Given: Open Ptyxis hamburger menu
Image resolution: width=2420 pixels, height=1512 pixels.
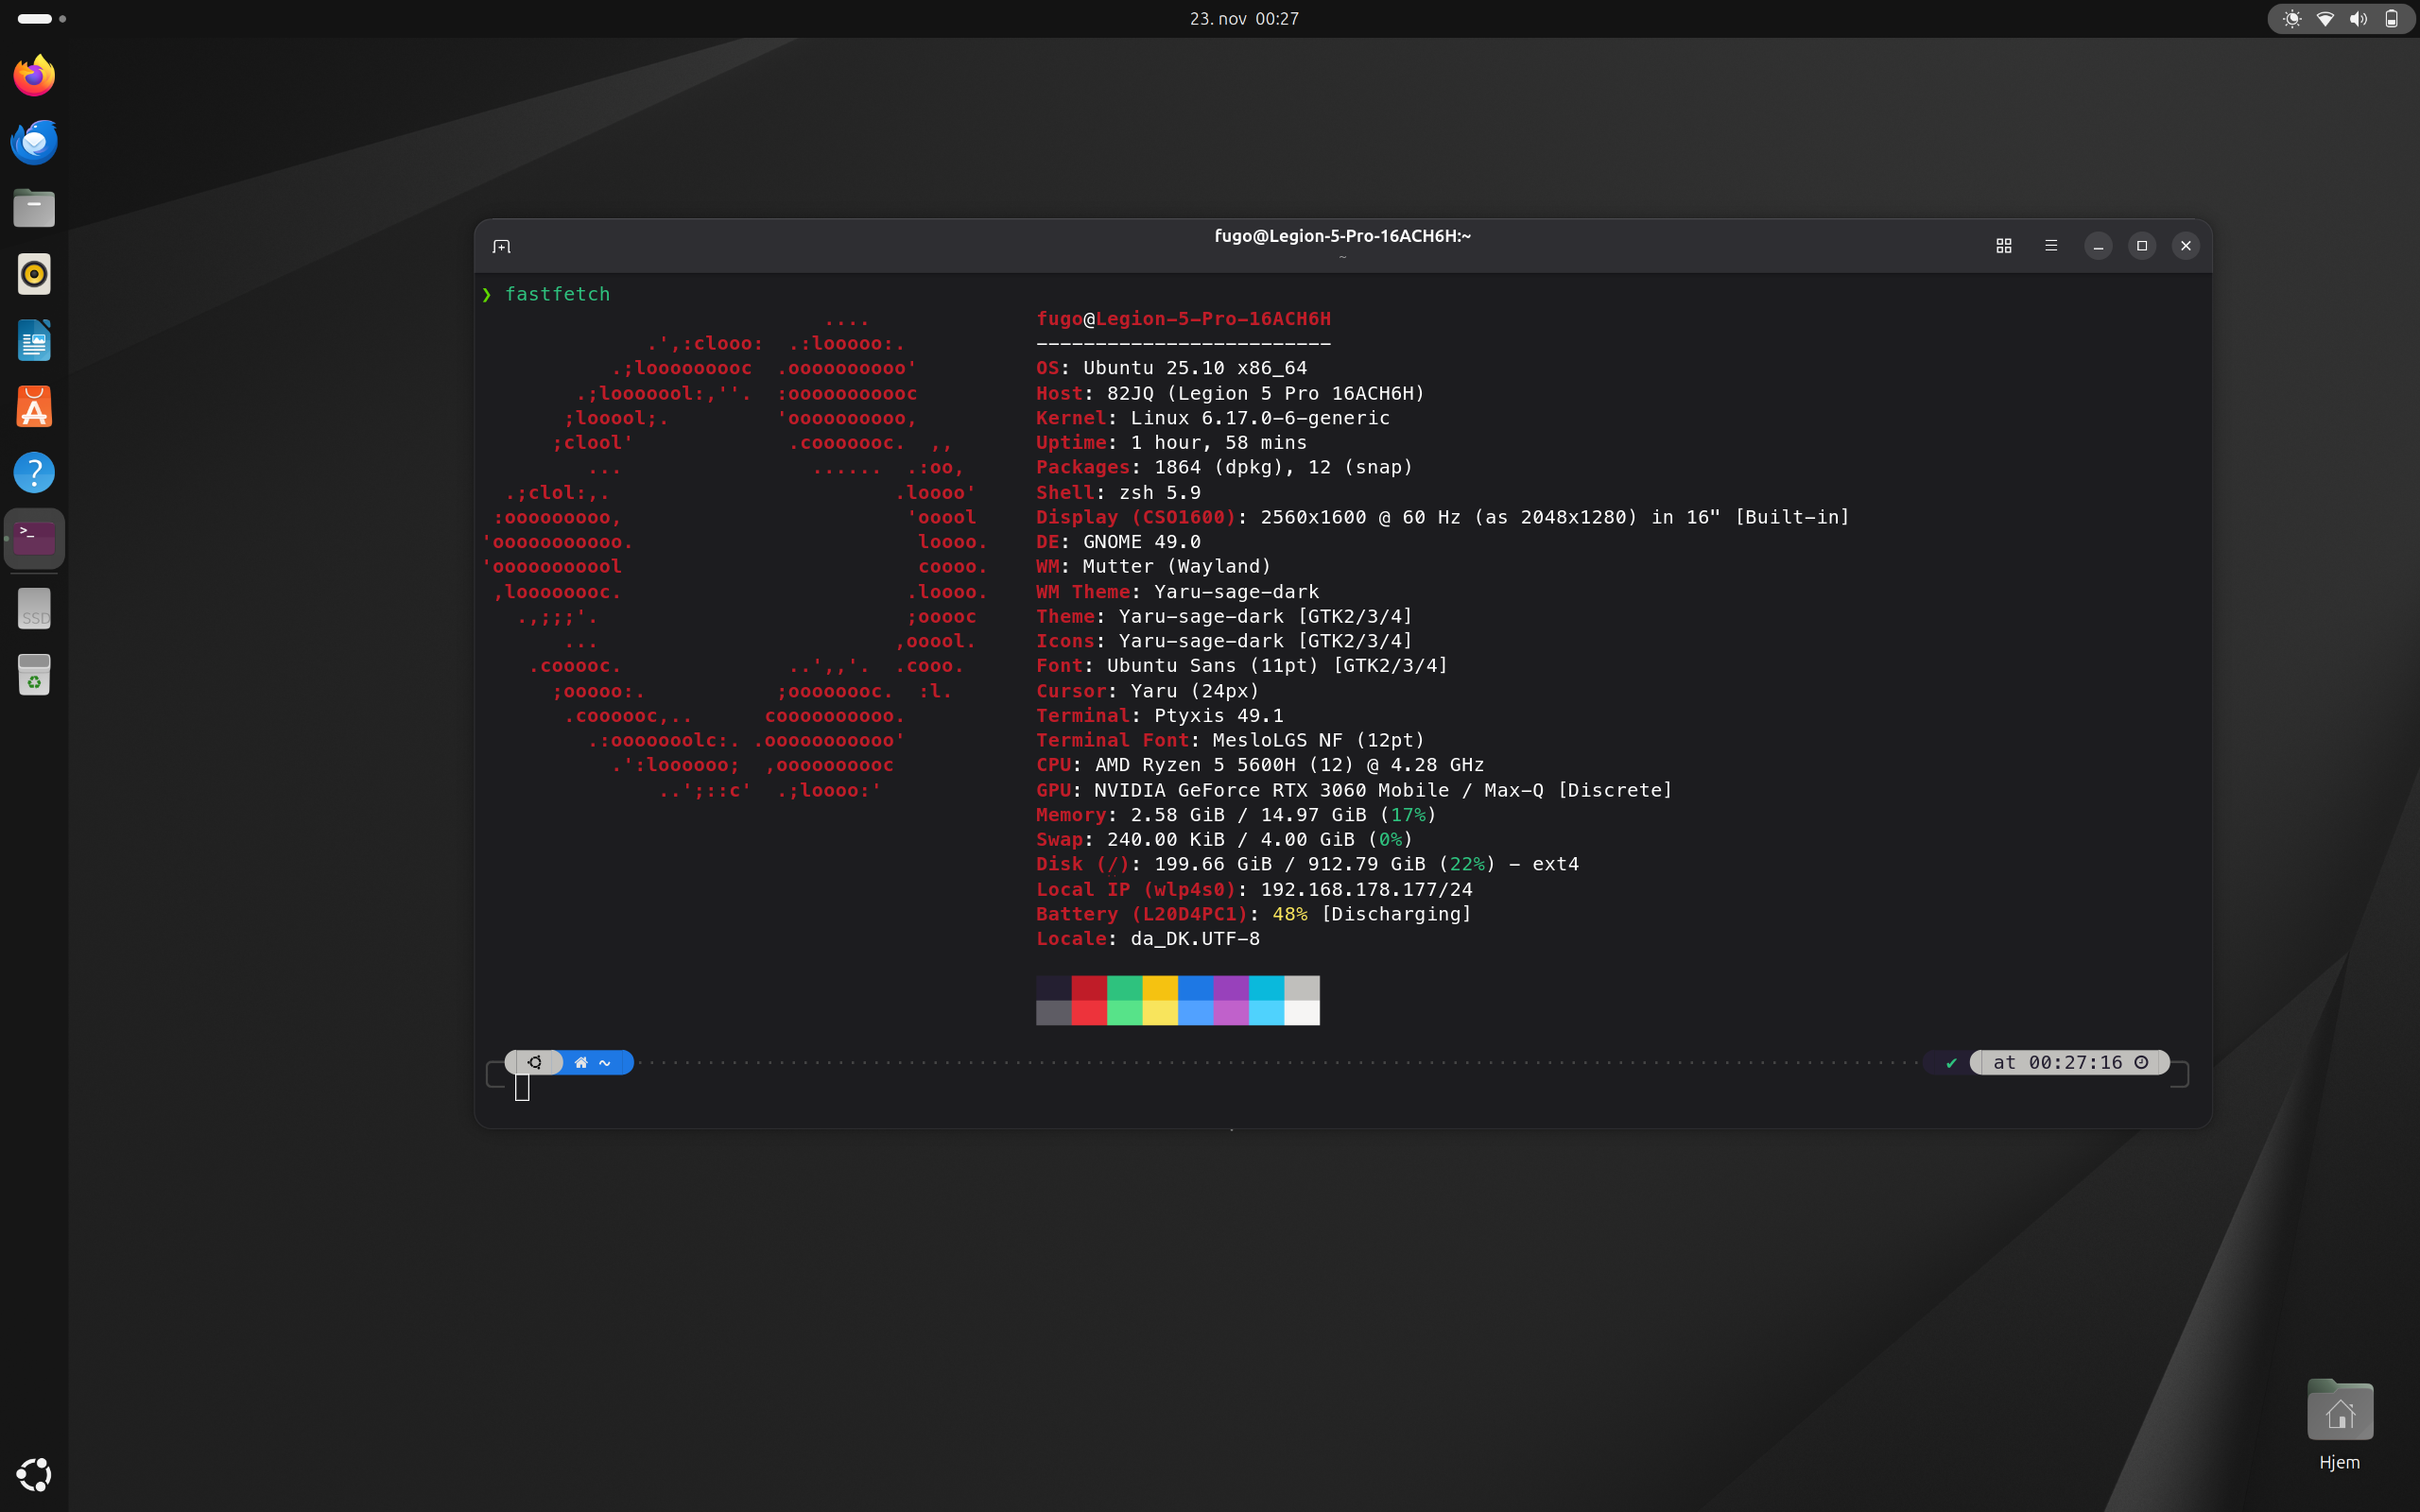Looking at the screenshot, I should pyautogui.click(x=2051, y=246).
